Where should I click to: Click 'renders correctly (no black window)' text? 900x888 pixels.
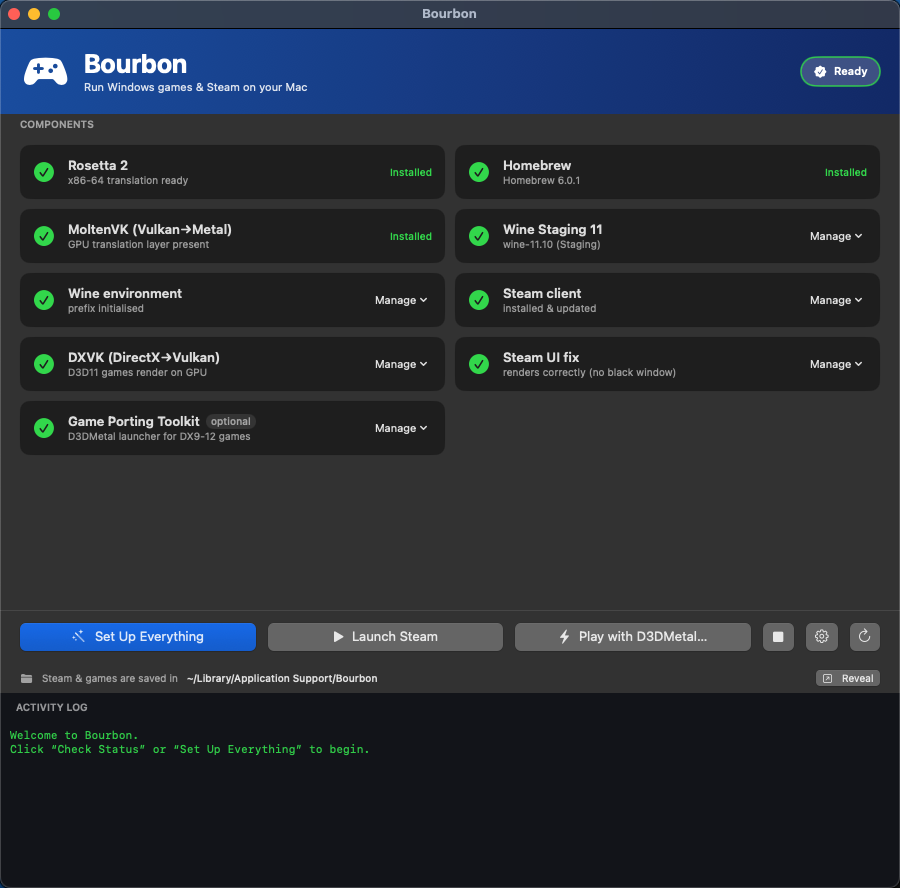pos(589,373)
